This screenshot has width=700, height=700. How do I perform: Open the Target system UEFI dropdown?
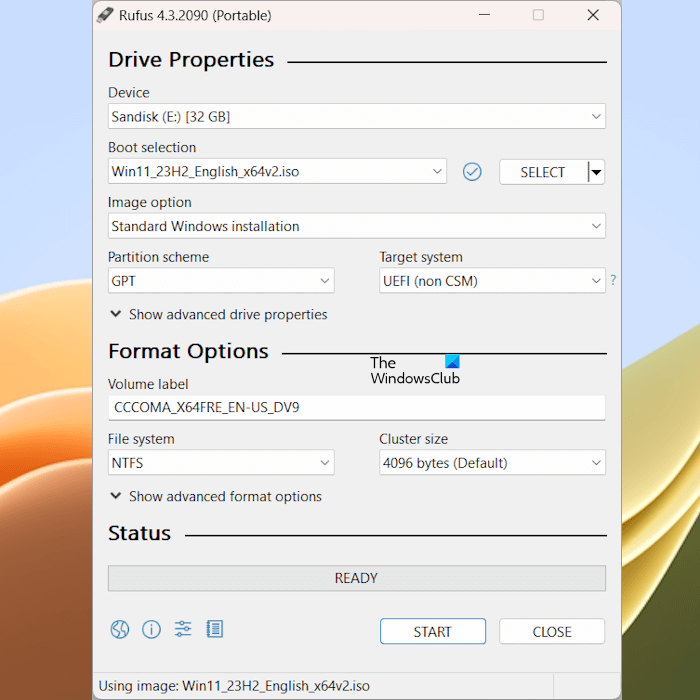coord(492,281)
